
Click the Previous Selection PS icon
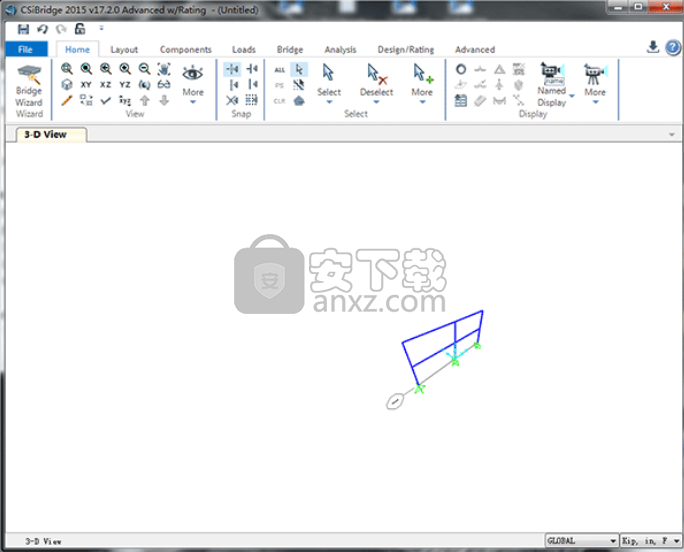280,86
